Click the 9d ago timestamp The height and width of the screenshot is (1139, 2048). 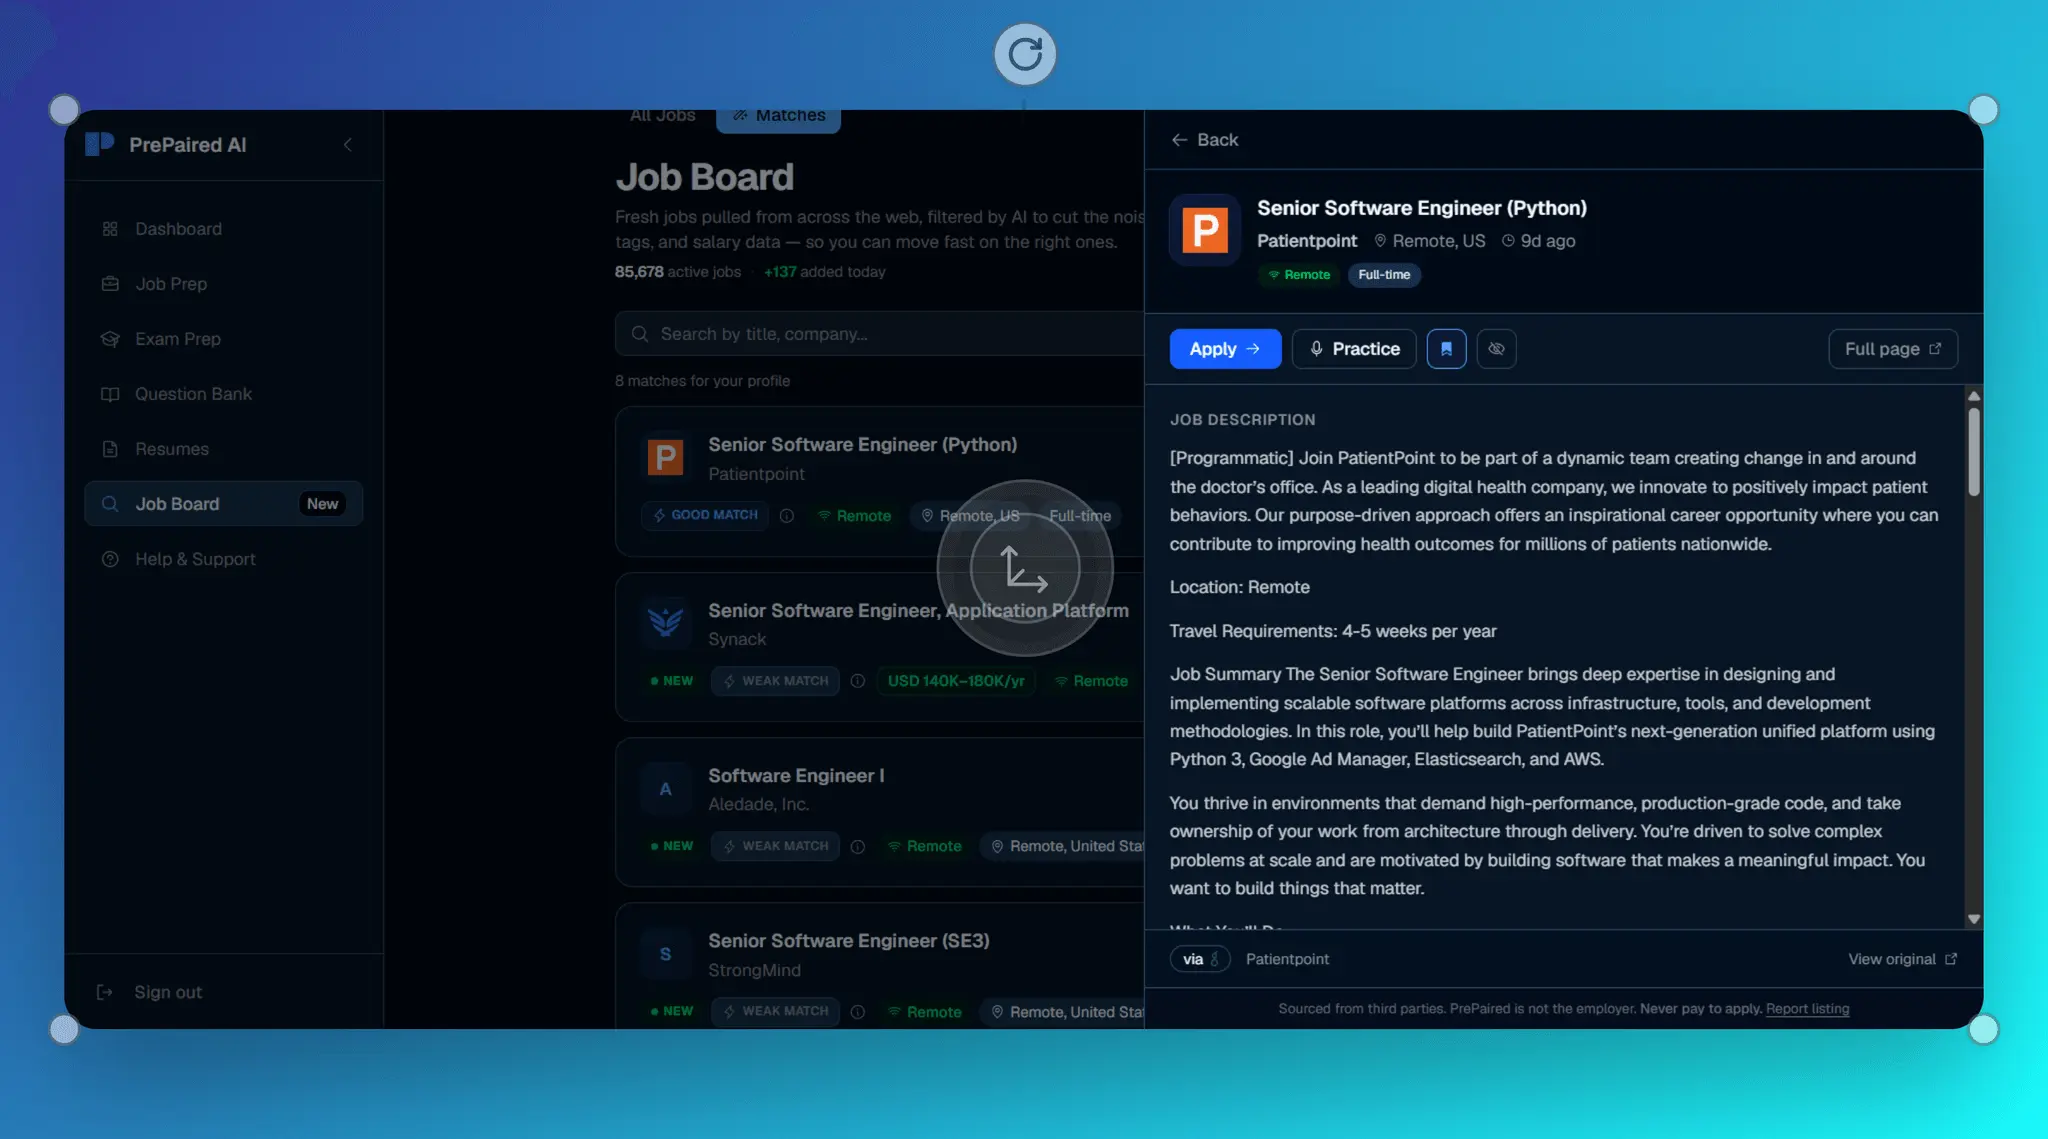coord(1538,241)
